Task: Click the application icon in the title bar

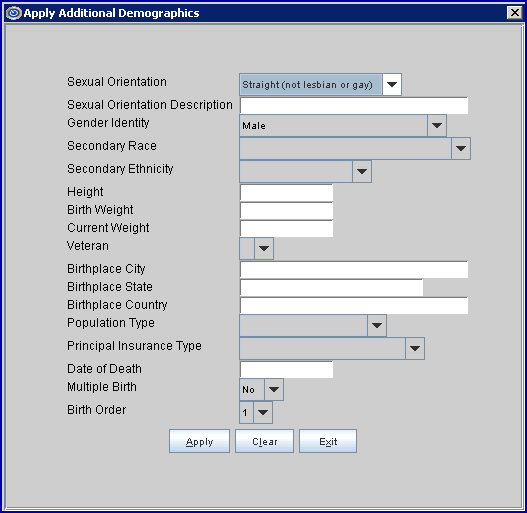Action: coord(14,13)
